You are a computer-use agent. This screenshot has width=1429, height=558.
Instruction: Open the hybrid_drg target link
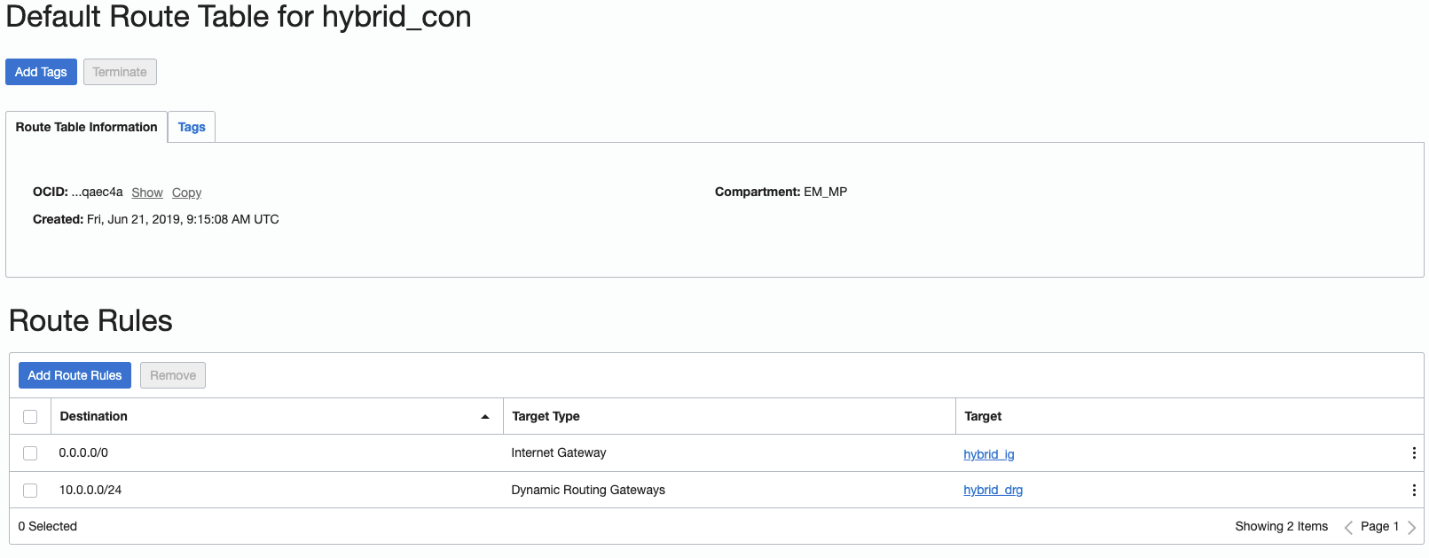coord(993,490)
